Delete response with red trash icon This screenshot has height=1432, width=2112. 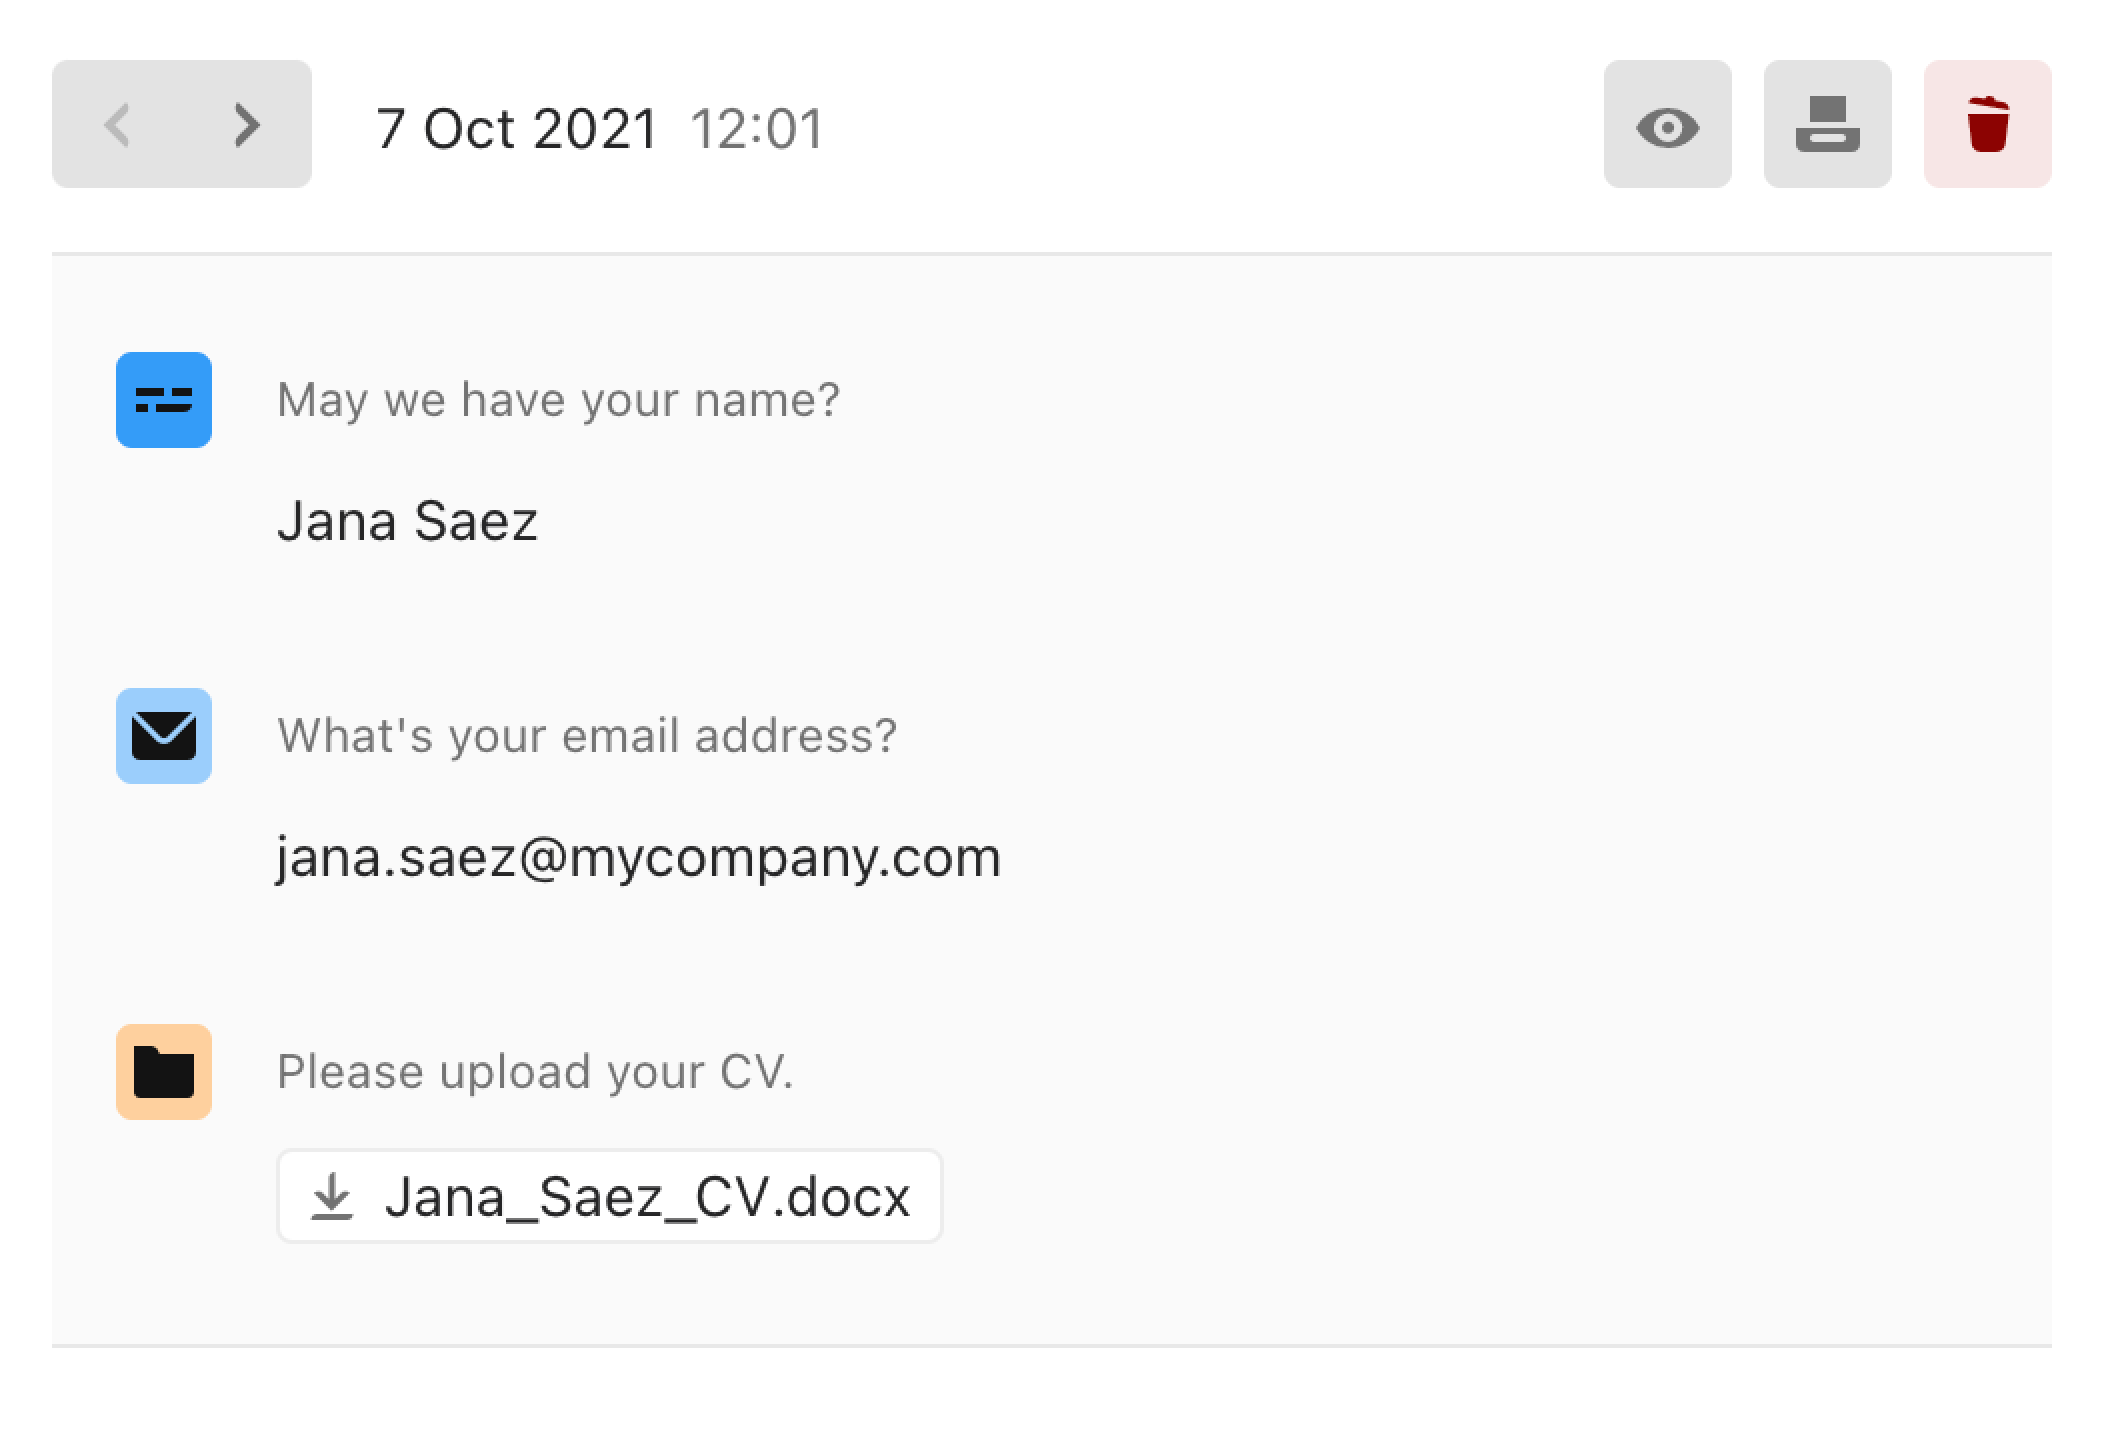pos(1987,124)
